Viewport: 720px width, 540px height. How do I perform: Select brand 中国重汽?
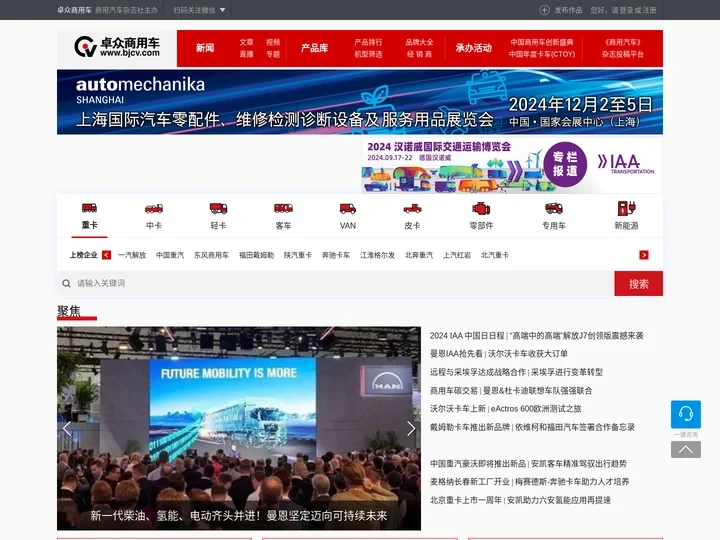click(x=170, y=255)
